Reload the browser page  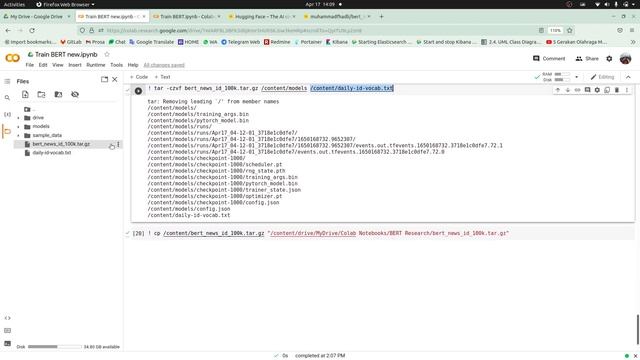[x=32, y=31]
